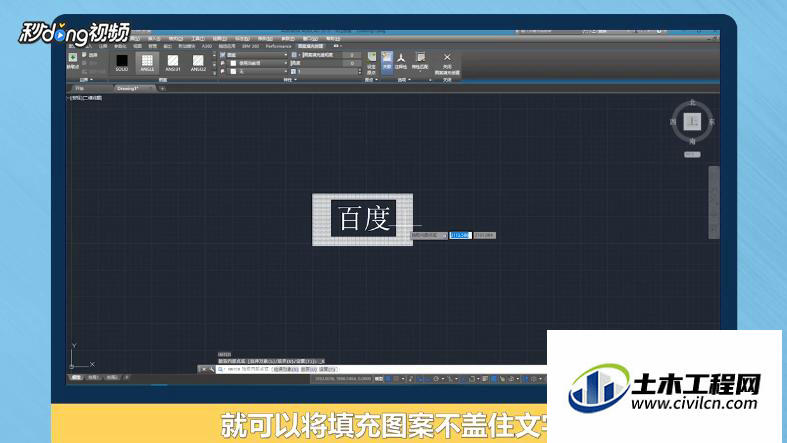Open the Hatch Creation ribbon tab
The image size is (787, 443).
coord(311,46)
